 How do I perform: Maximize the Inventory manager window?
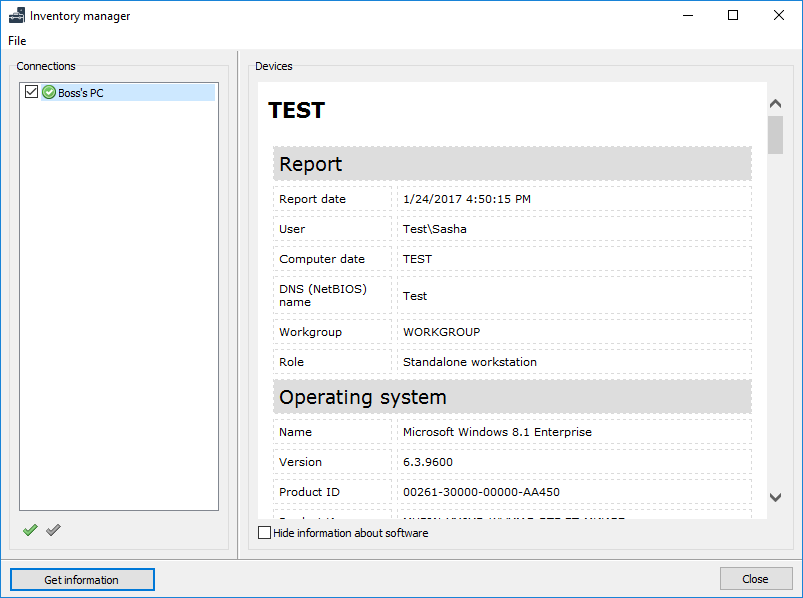733,16
